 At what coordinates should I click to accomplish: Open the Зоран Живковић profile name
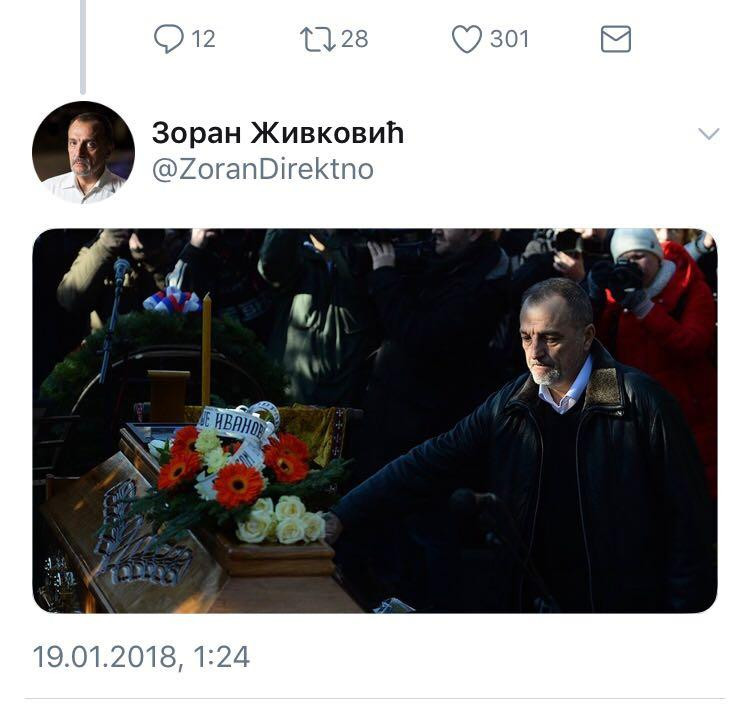point(278,133)
